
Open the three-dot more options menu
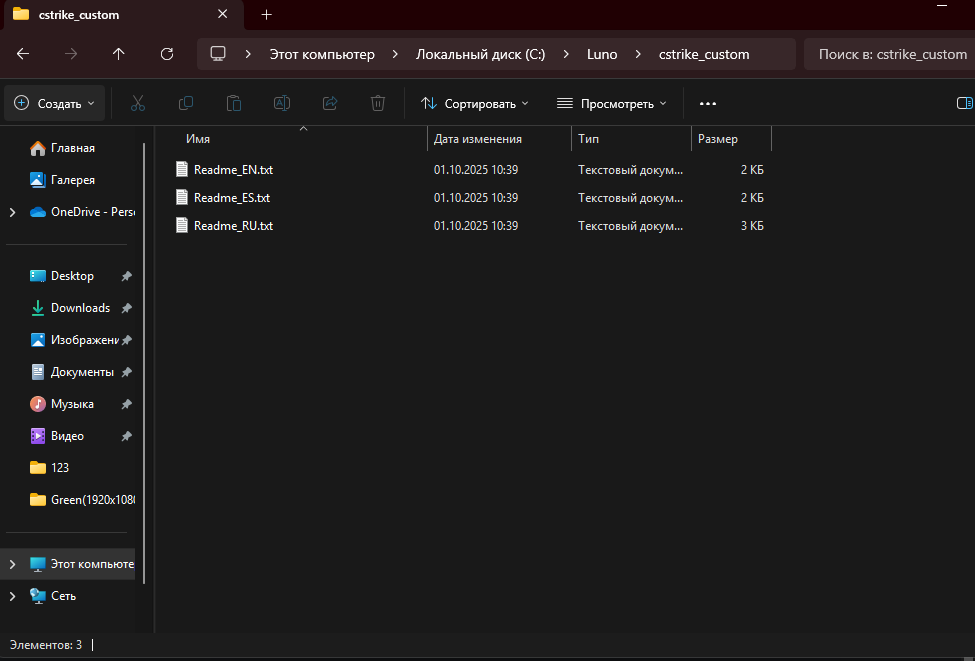tap(708, 103)
